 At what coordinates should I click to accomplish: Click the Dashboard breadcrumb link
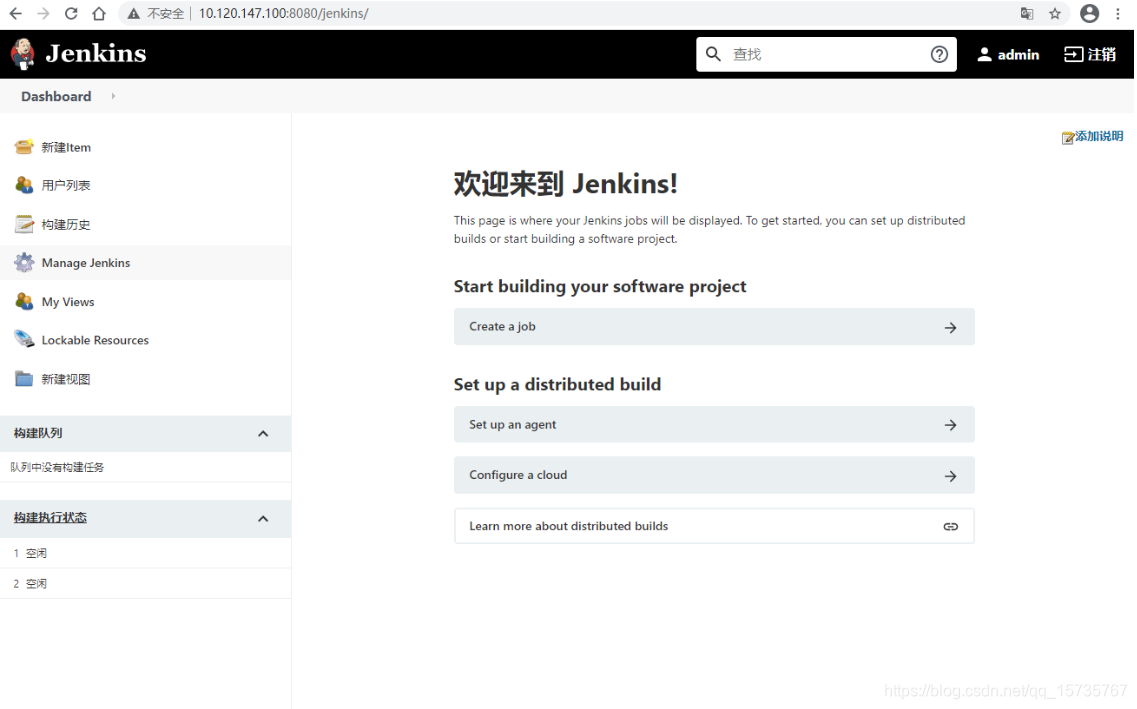(x=56, y=96)
